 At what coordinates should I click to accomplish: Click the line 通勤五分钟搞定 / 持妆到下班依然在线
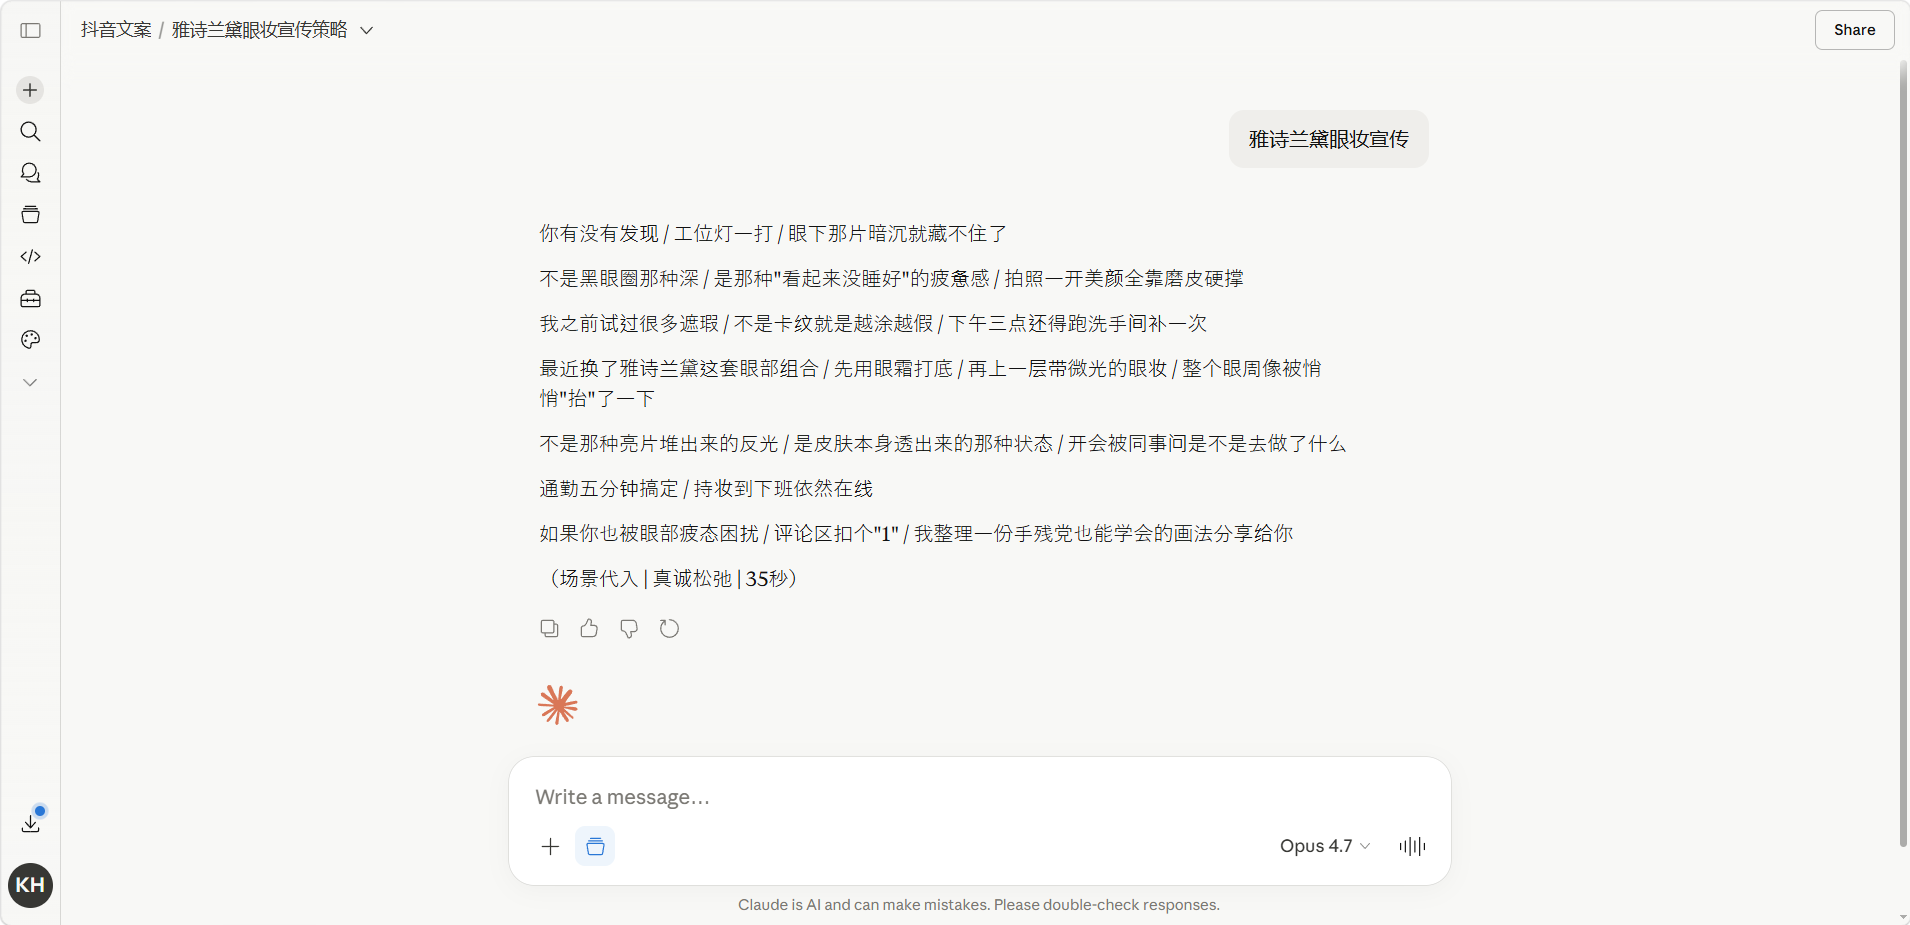point(706,489)
